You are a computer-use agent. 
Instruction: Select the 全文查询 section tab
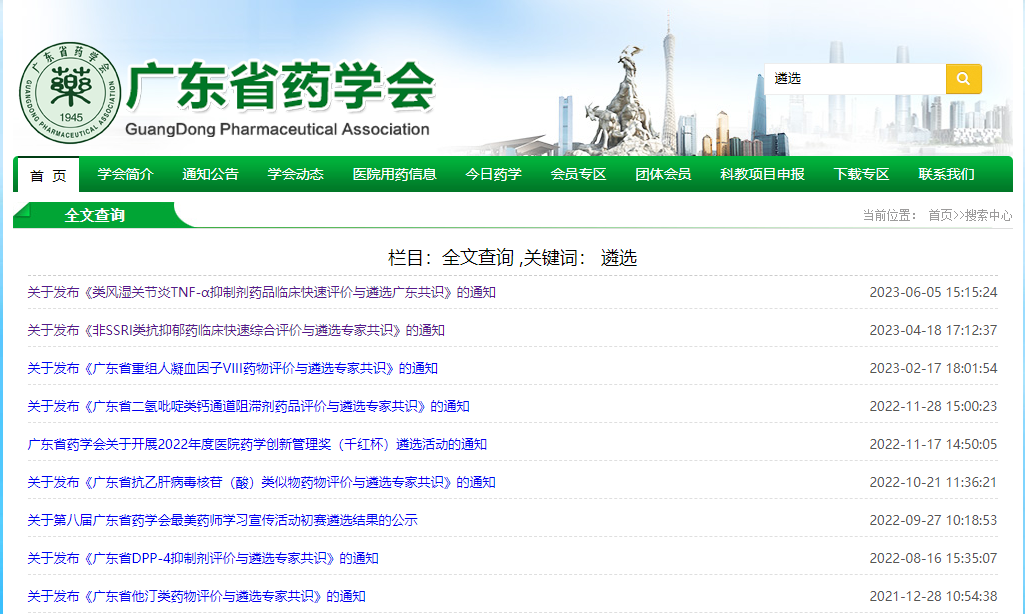pyautogui.click(x=95, y=215)
